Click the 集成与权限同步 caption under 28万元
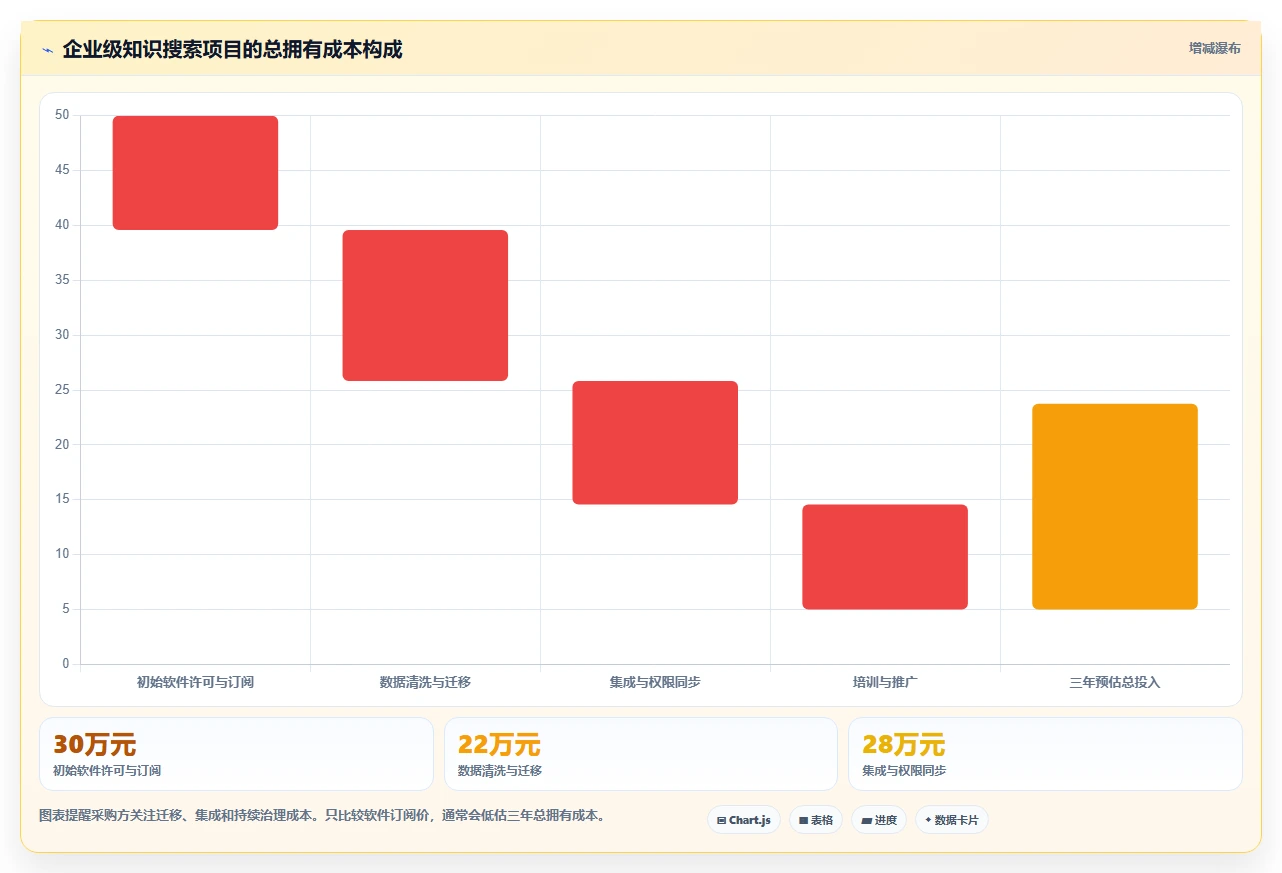This screenshot has width=1282, height=873. tap(904, 771)
